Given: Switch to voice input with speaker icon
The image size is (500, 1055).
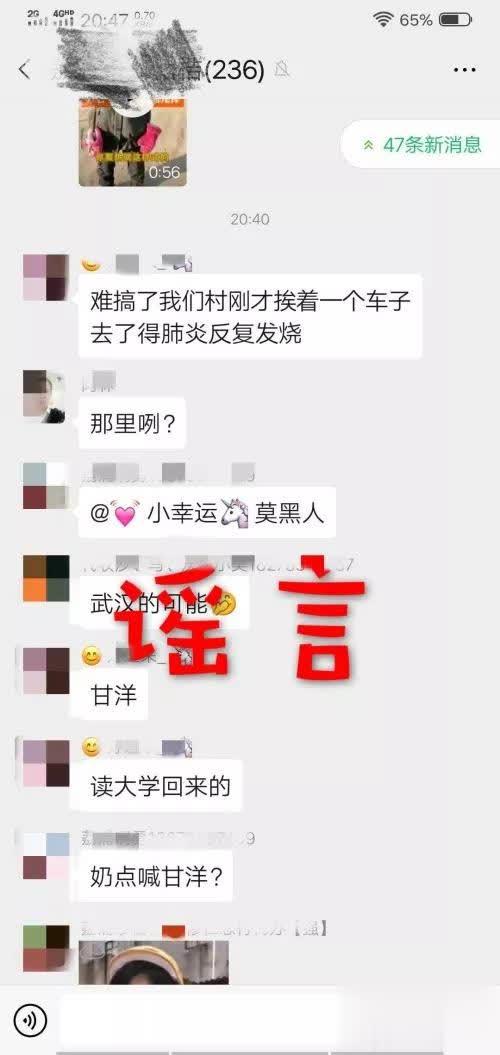Looking at the screenshot, I should (30, 1021).
